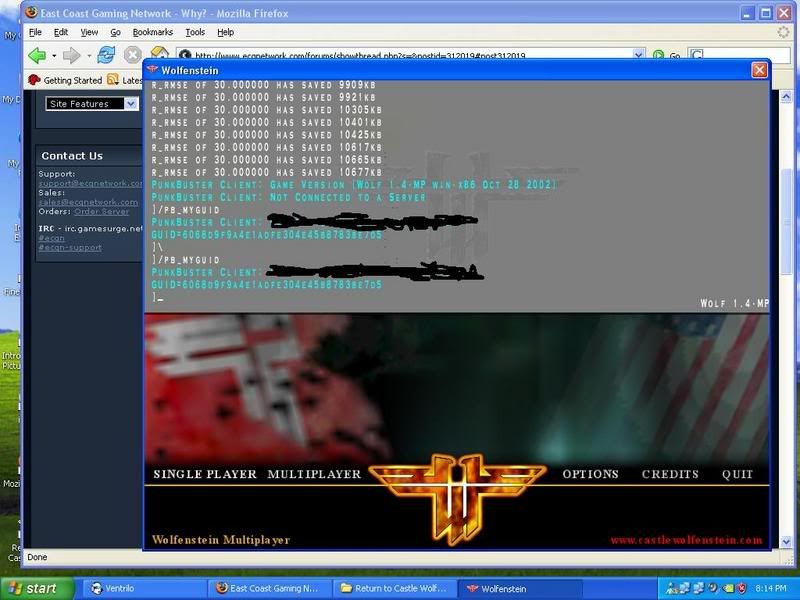
Task: Open Options in Wolfenstein menu
Action: tap(590, 474)
